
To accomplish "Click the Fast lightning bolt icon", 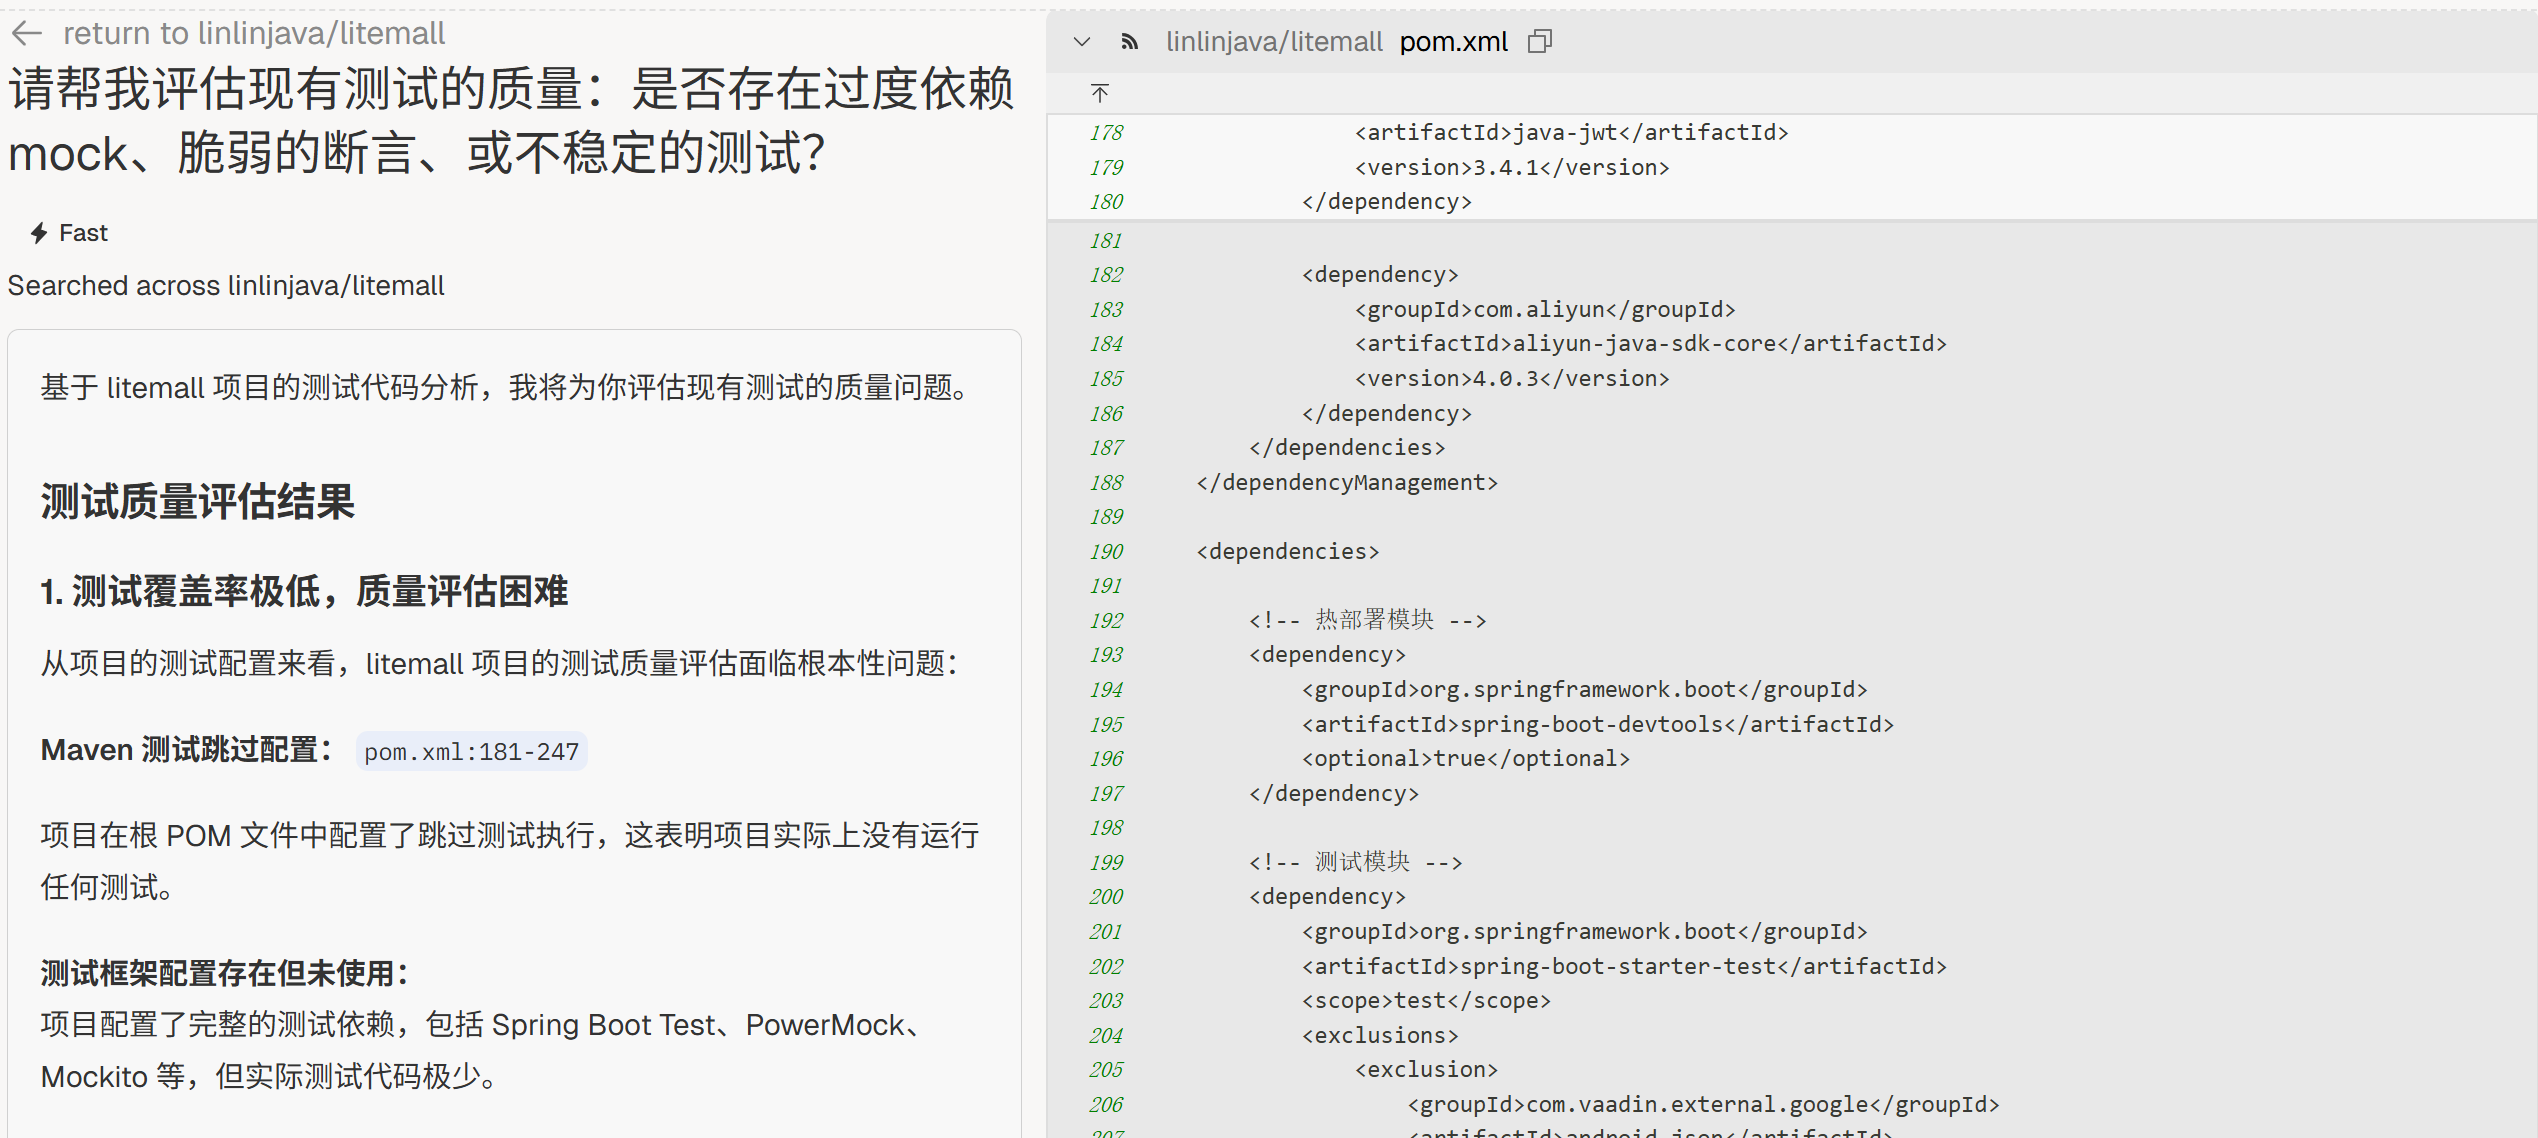I will (x=39, y=233).
